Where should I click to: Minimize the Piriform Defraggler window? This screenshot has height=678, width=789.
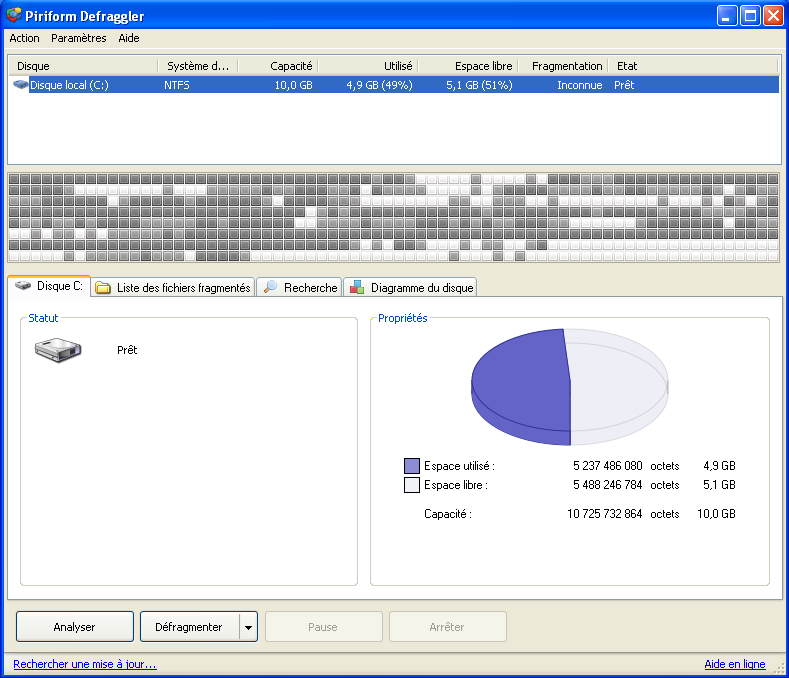[x=727, y=16]
